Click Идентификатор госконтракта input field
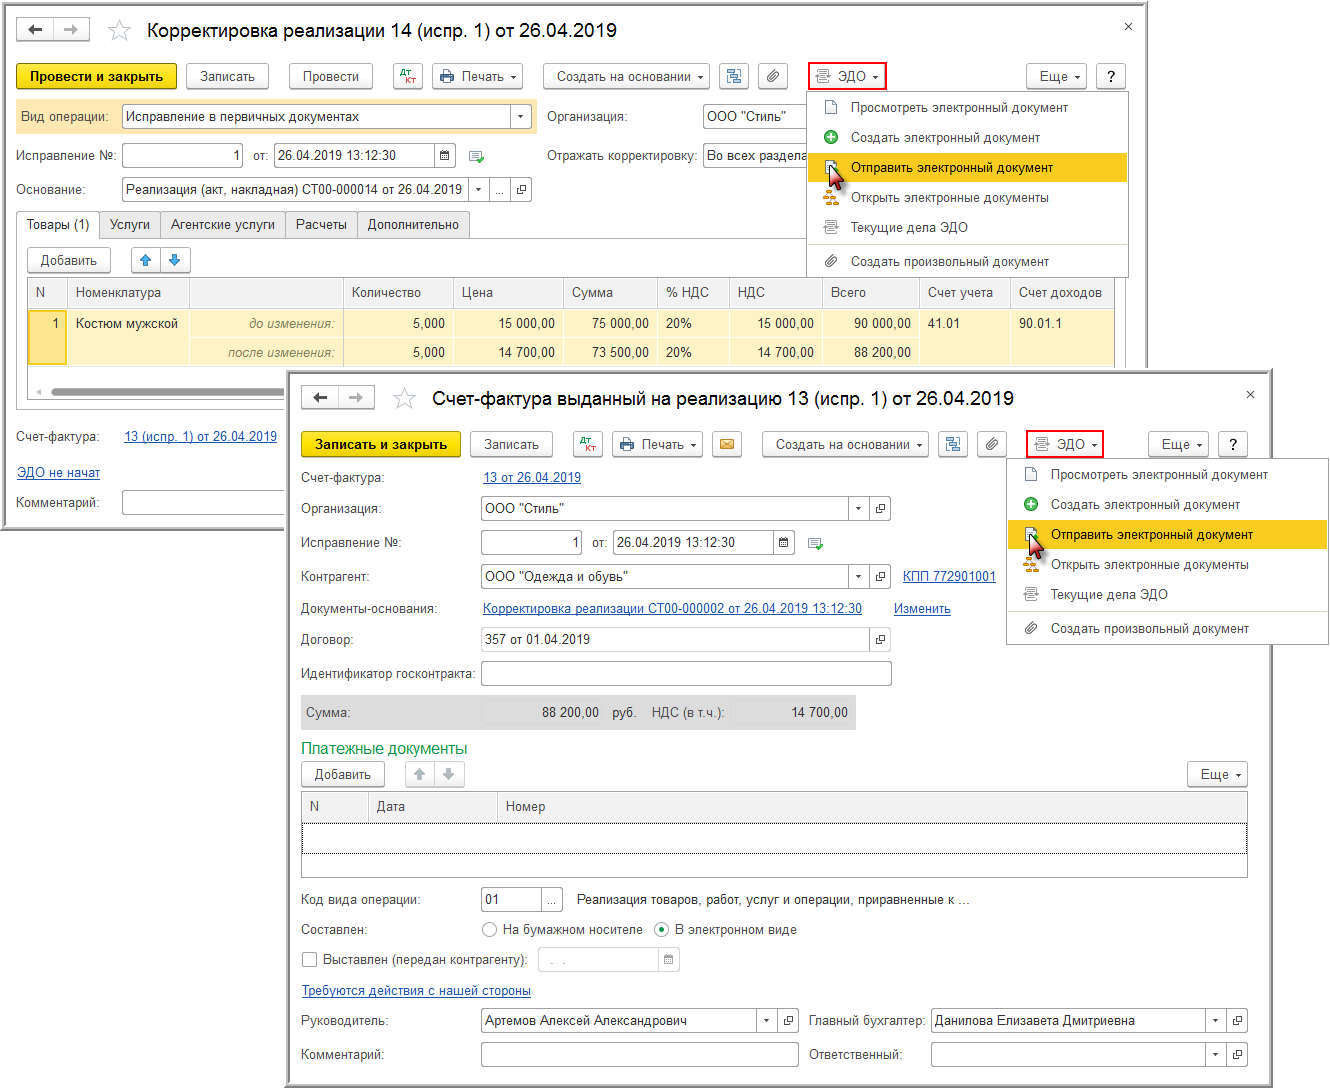 pyautogui.click(x=686, y=674)
